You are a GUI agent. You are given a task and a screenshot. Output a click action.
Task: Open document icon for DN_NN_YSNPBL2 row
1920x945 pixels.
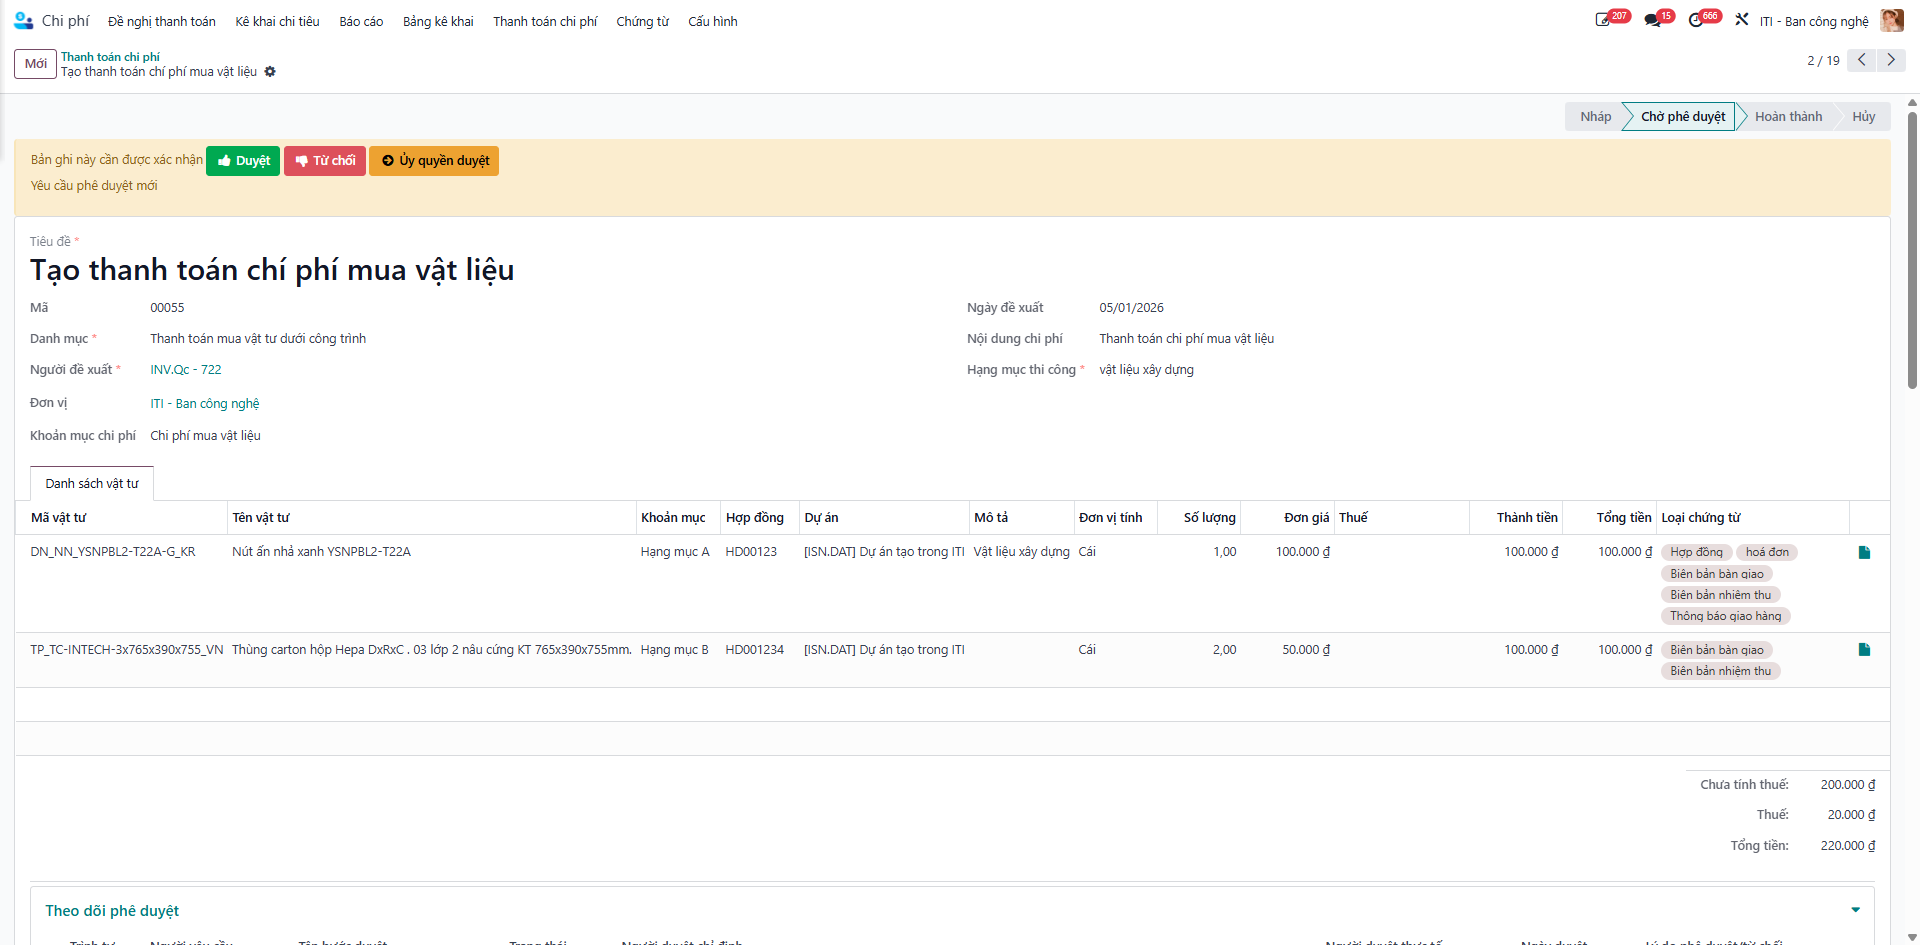click(1864, 552)
